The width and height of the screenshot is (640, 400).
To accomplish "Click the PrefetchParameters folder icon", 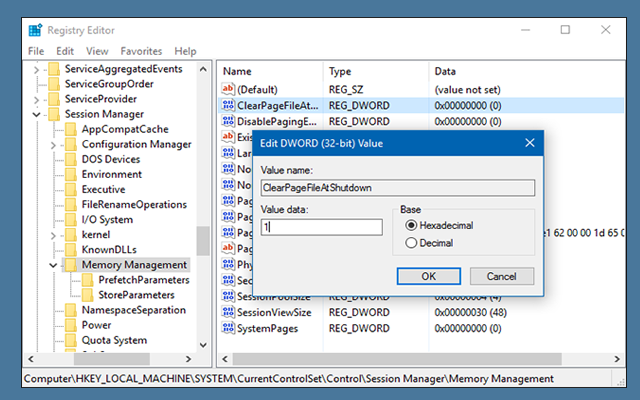I will pyautogui.click(x=87, y=280).
